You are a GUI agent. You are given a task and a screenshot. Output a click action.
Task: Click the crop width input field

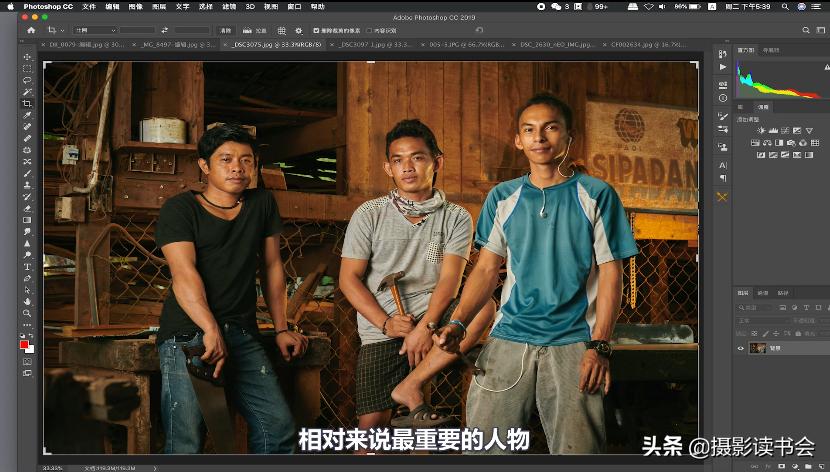(x=138, y=30)
